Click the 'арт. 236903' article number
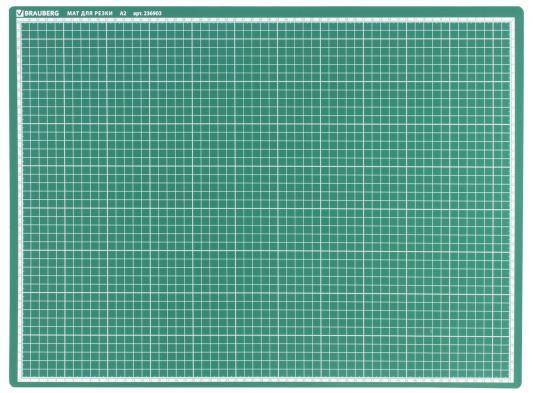 147,13
